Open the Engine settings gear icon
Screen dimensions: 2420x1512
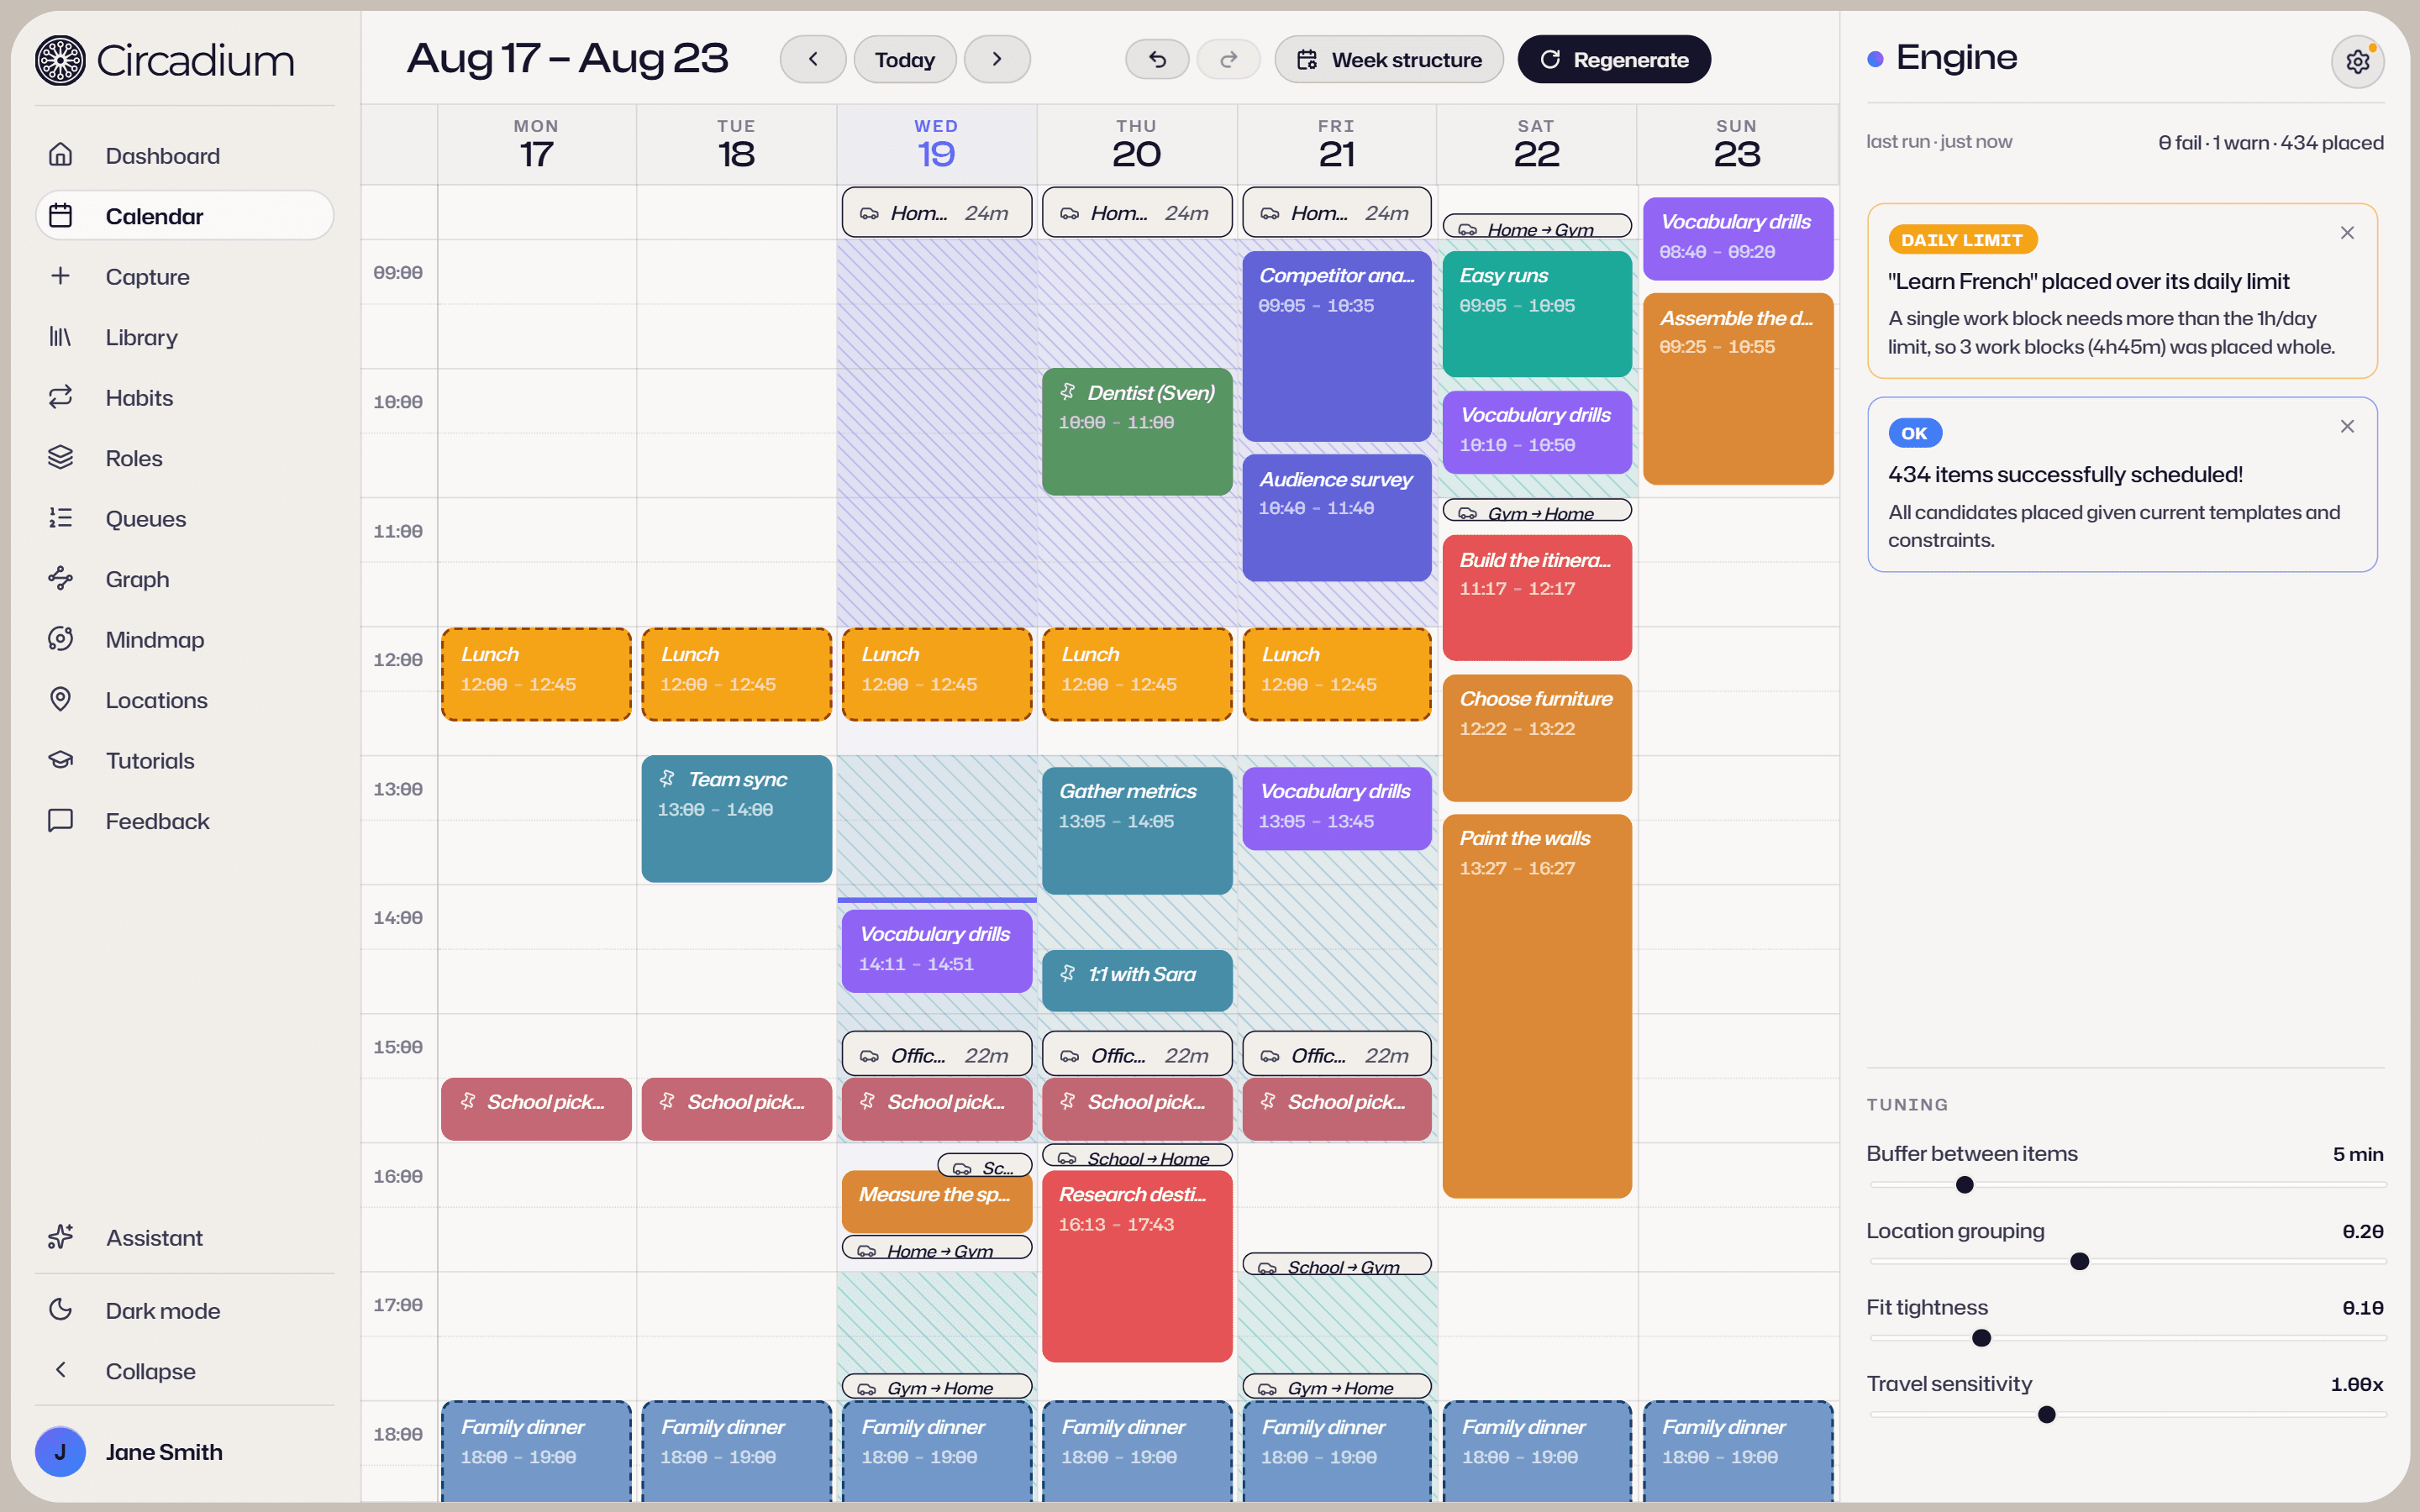click(x=2357, y=61)
